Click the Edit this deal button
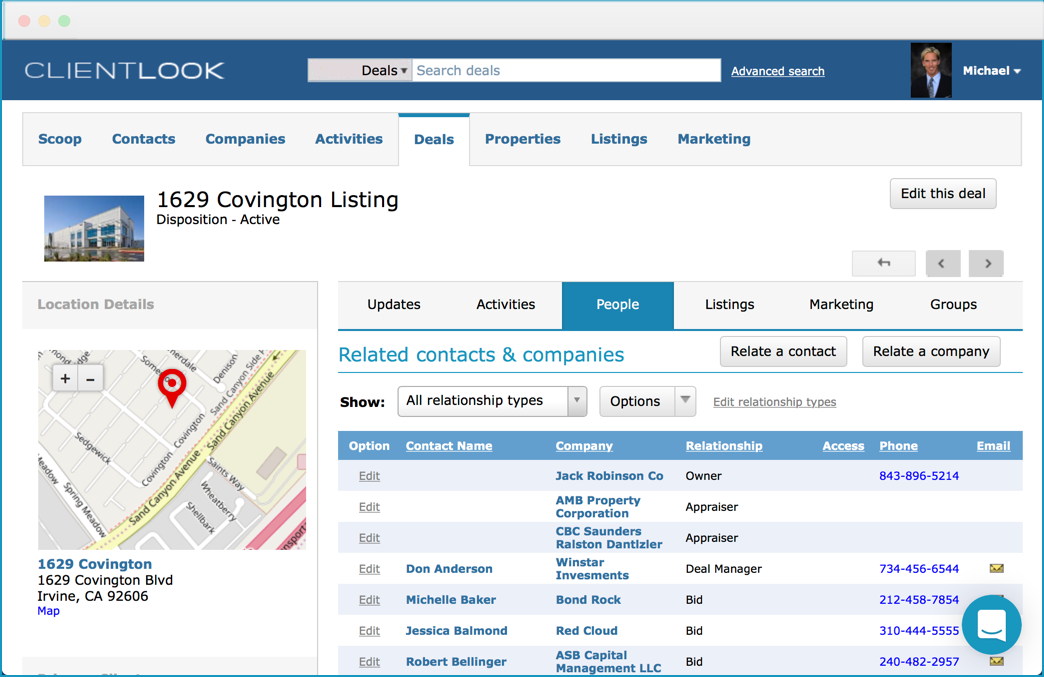Screen dimensions: 1044x677 click(x=942, y=193)
